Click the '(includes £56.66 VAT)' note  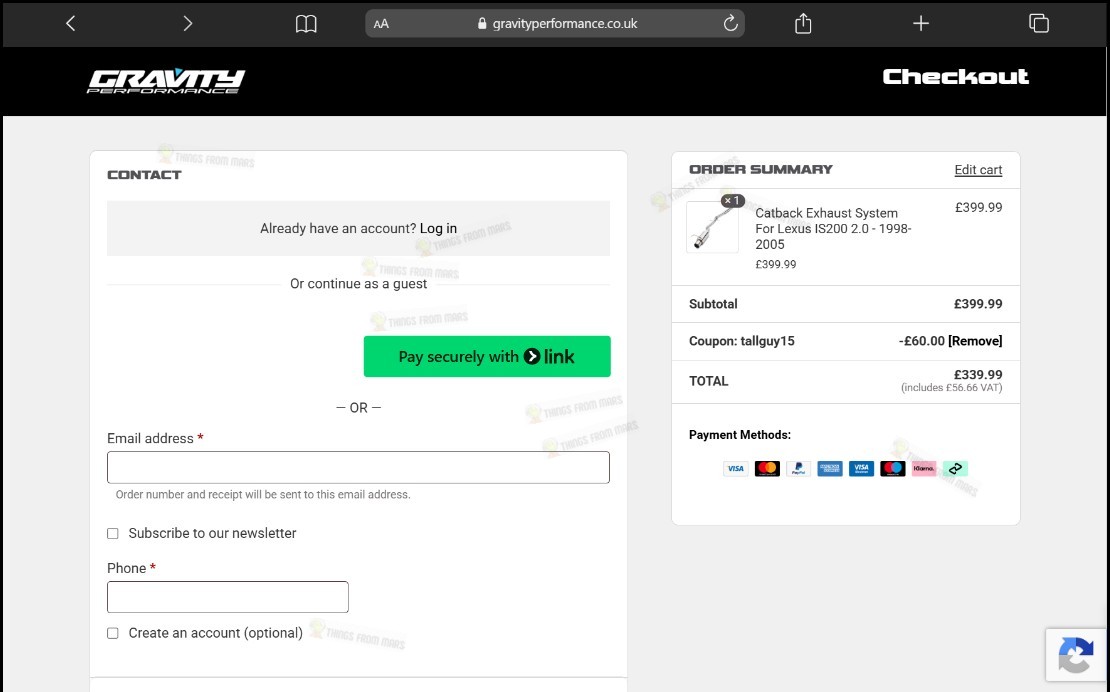point(951,388)
